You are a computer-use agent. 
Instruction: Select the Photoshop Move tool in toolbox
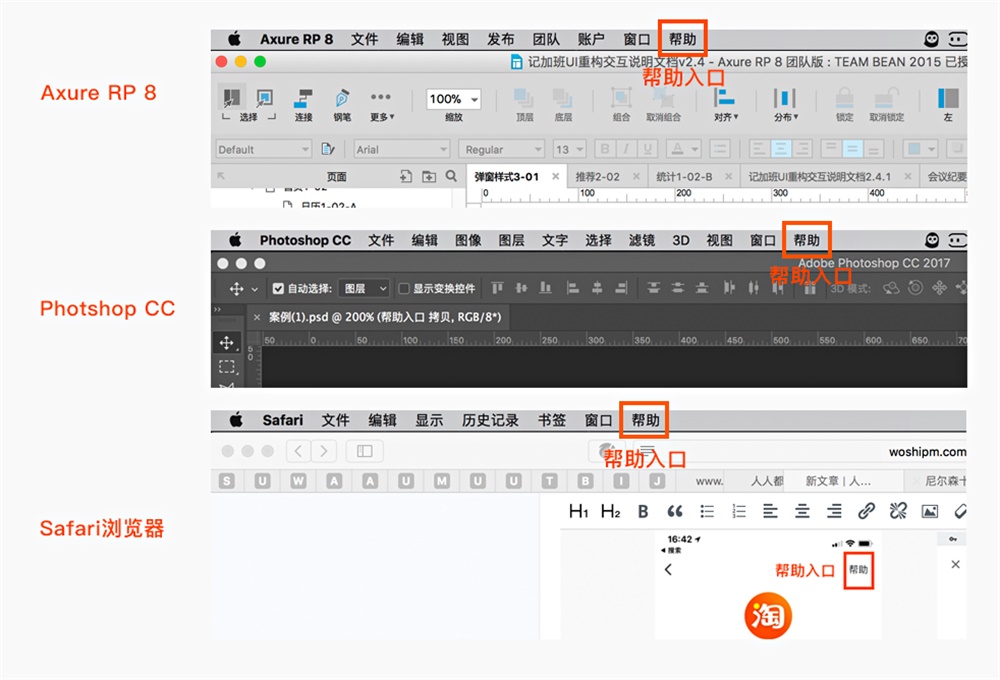pos(226,343)
